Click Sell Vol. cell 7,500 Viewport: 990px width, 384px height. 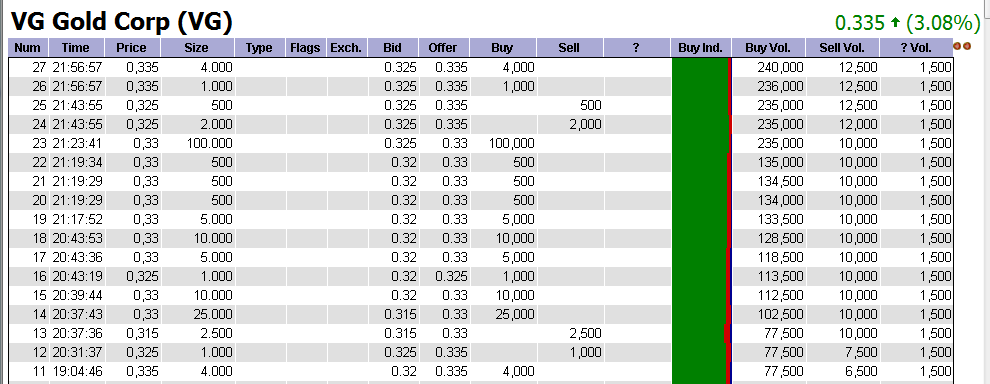point(861,352)
